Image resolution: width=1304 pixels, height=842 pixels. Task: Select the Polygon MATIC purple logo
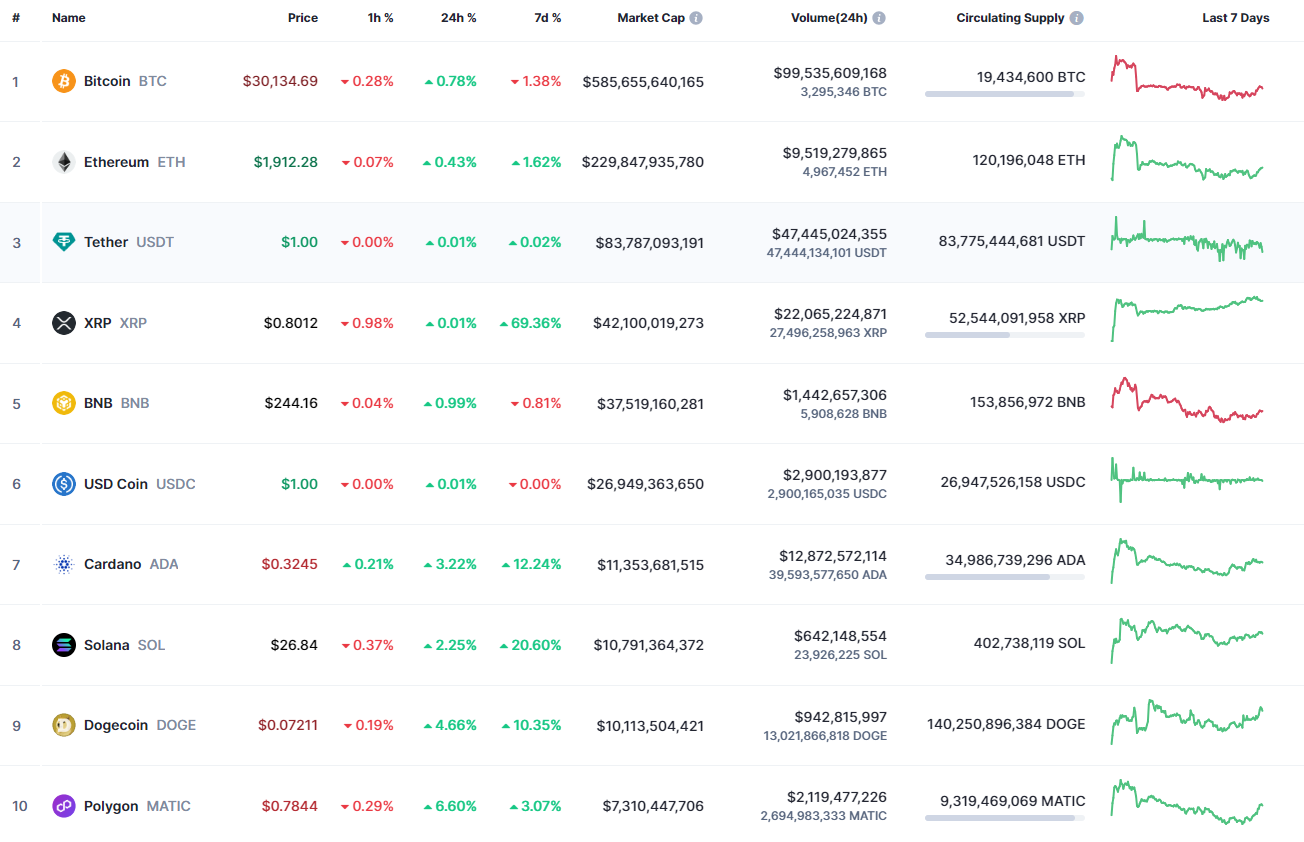[65, 805]
